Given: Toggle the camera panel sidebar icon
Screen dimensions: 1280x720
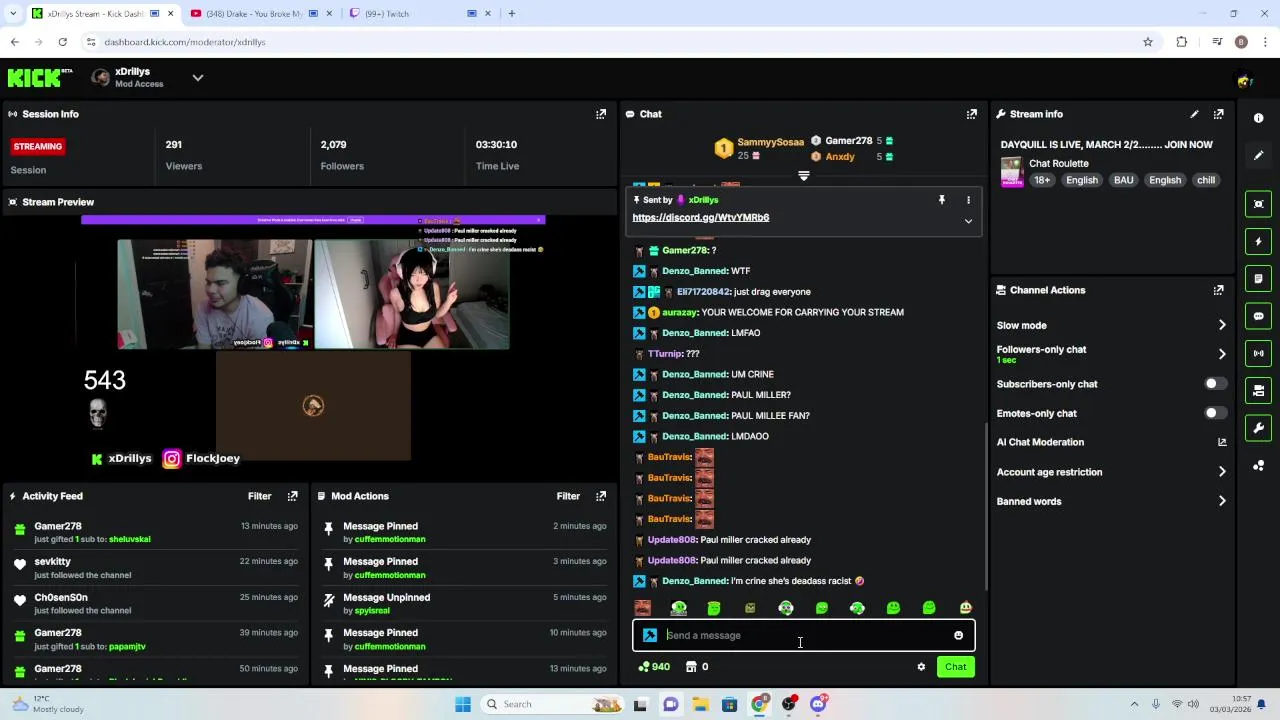Looking at the screenshot, I should [x=1259, y=390].
